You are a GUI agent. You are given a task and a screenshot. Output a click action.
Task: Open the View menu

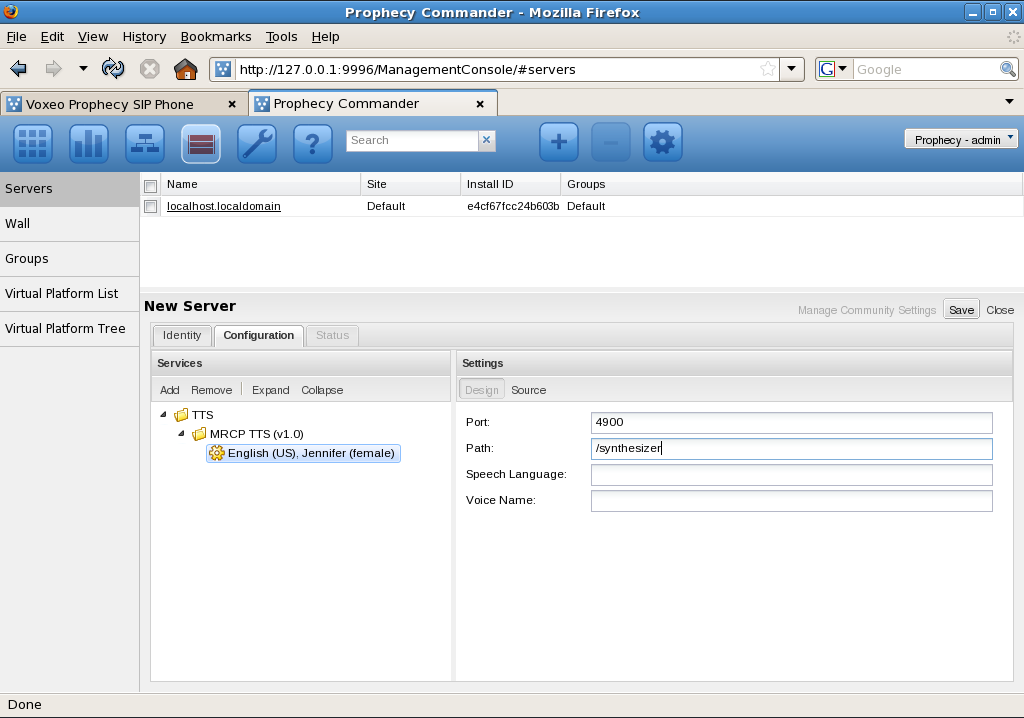click(x=93, y=37)
